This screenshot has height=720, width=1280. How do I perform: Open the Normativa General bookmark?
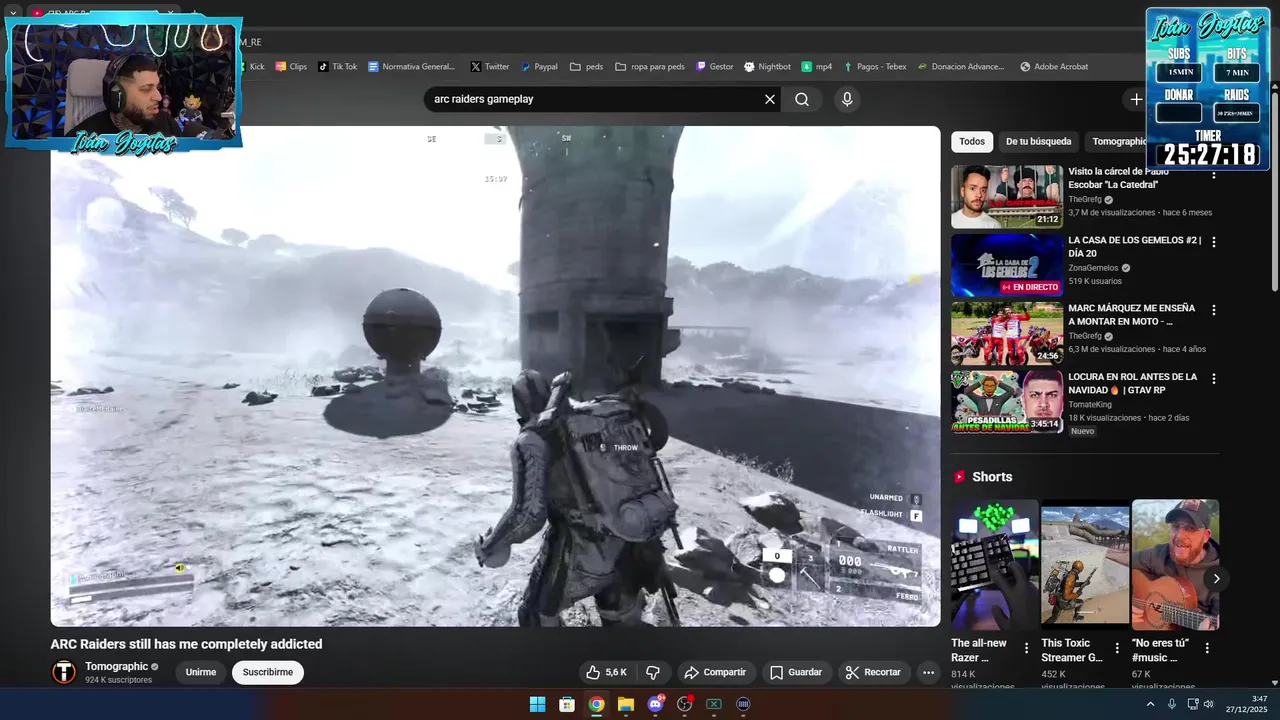tap(411, 67)
